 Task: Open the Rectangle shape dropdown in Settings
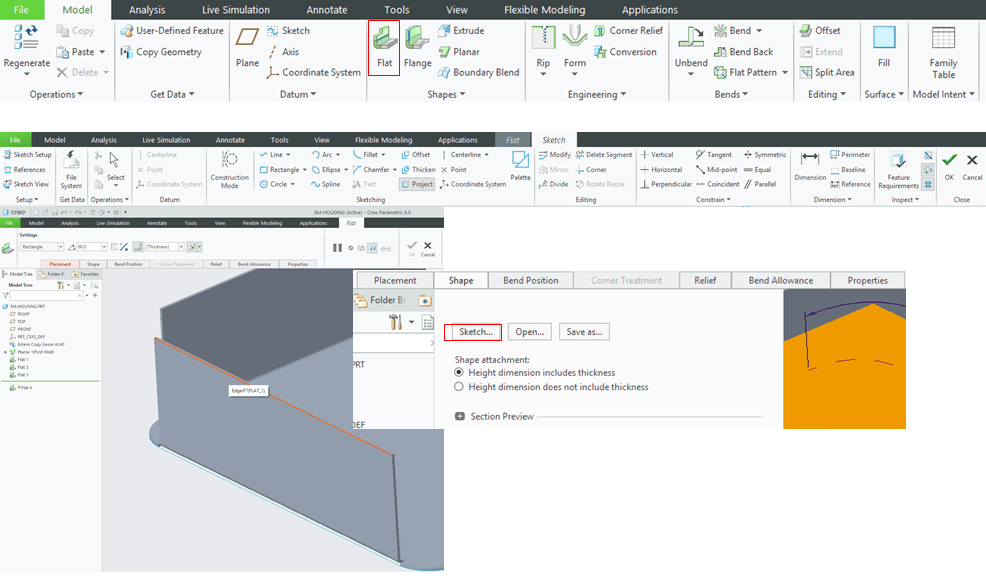[60, 246]
